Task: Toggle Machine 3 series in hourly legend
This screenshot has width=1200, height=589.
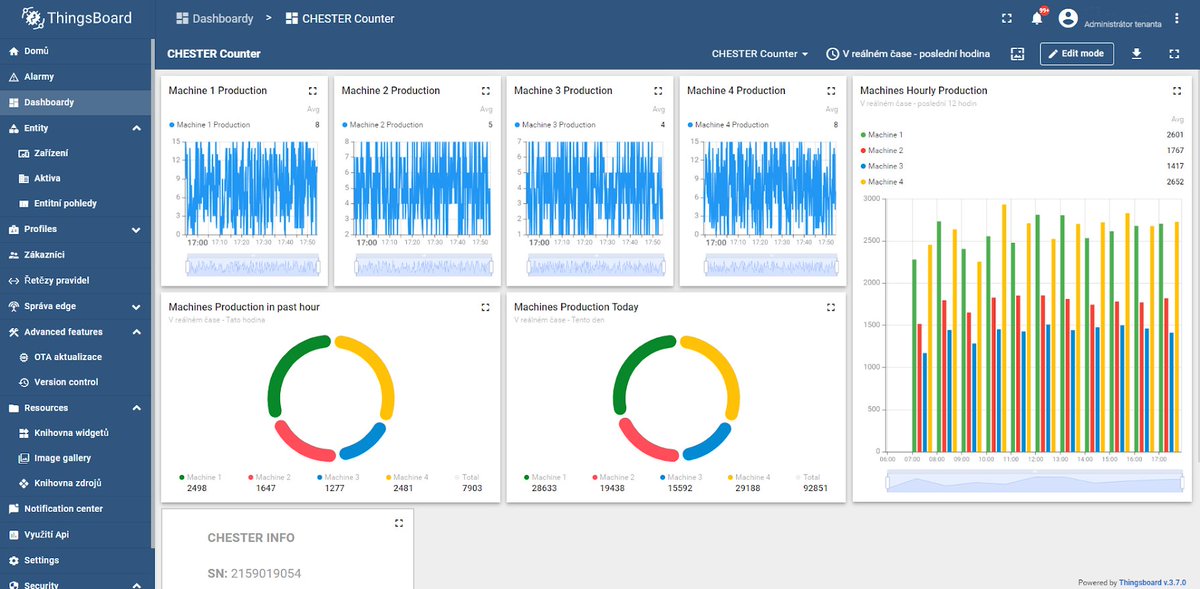Action: click(x=881, y=166)
